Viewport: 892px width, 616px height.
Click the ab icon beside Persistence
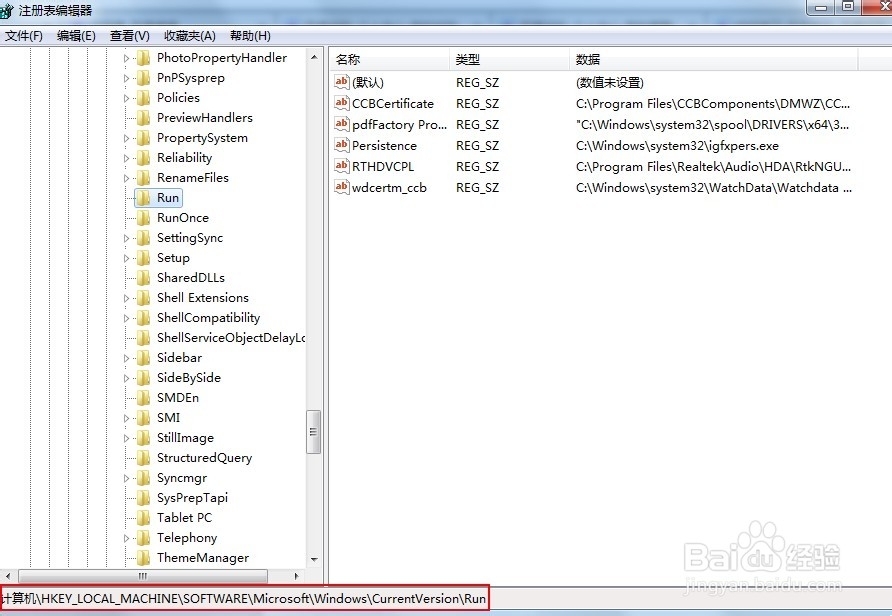click(341, 145)
